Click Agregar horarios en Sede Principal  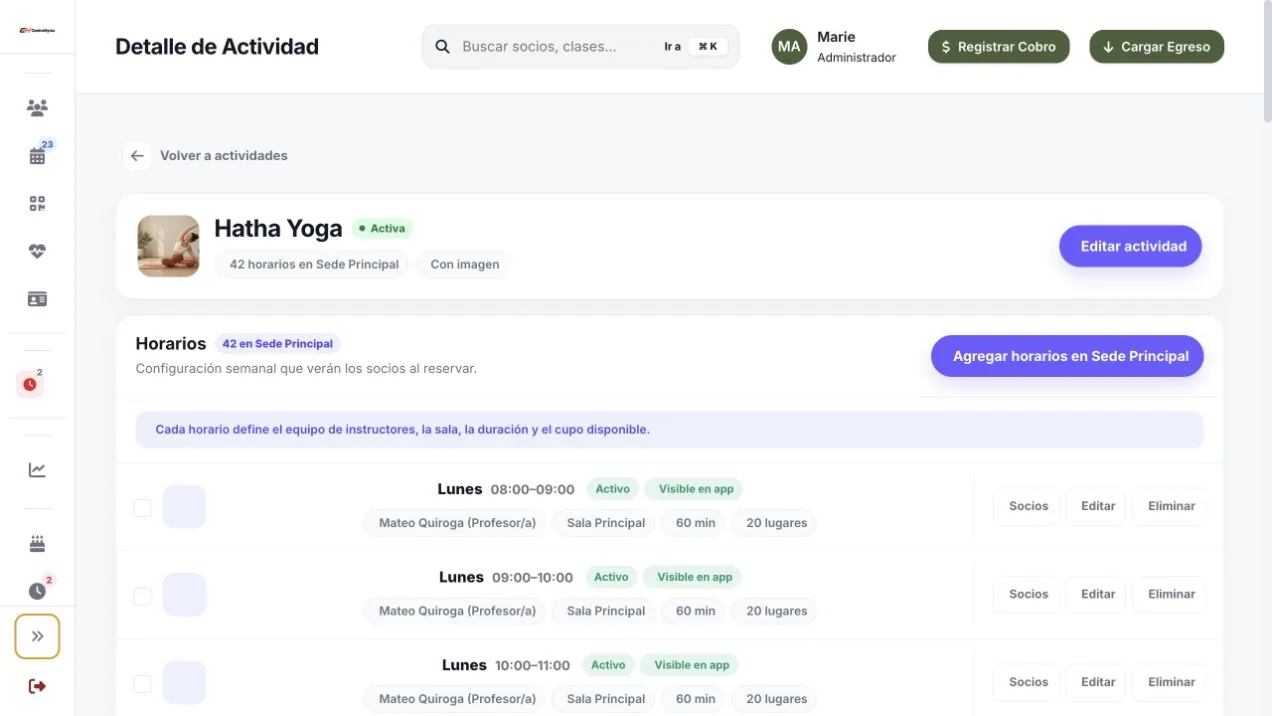pyautogui.click(x=1067, y=356)
